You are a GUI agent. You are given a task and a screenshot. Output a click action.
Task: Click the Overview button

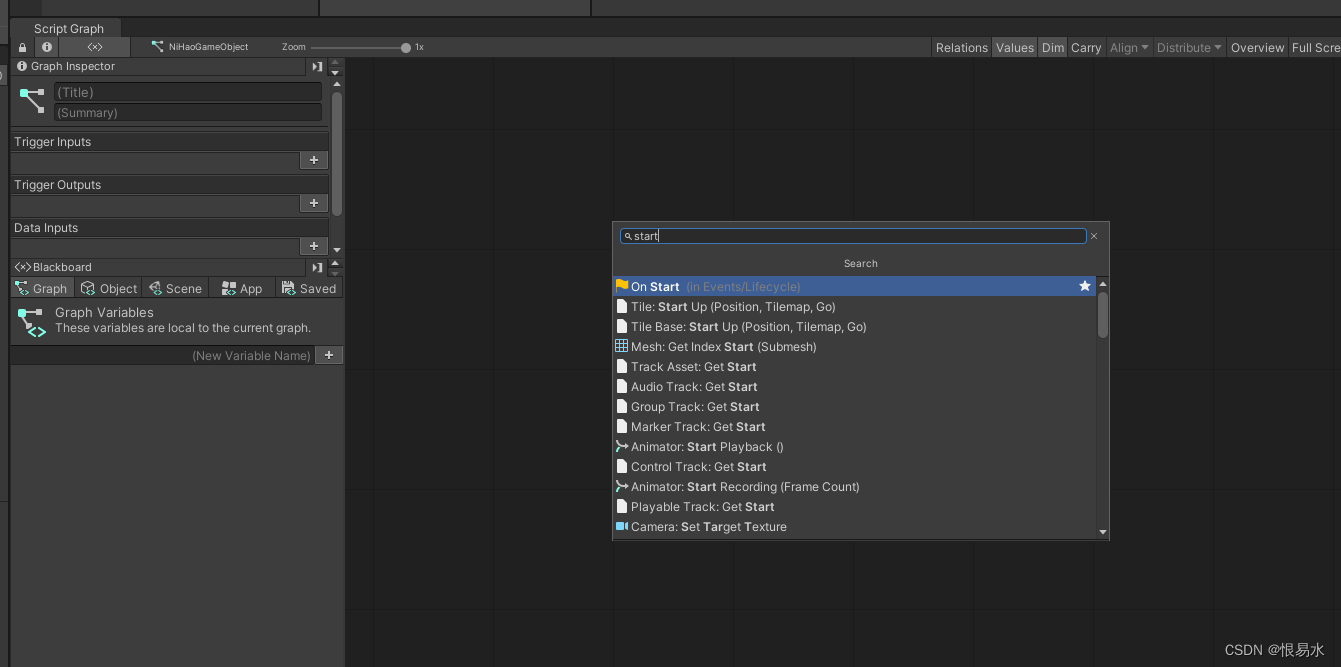pos(1257,47)
